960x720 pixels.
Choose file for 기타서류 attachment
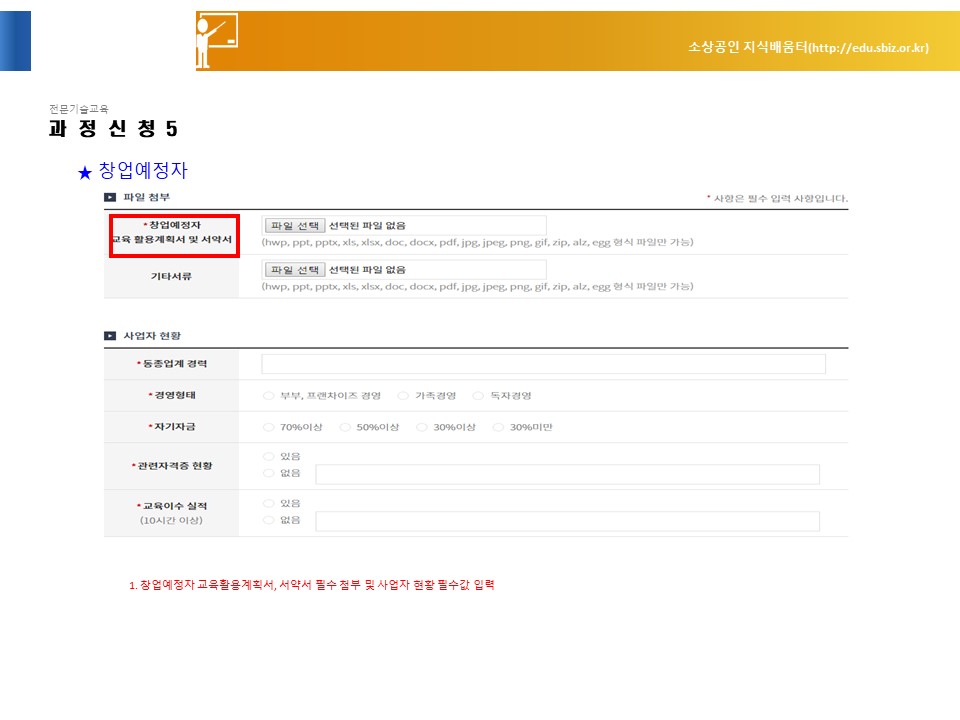pyautogui.click(x=294, y=269)
